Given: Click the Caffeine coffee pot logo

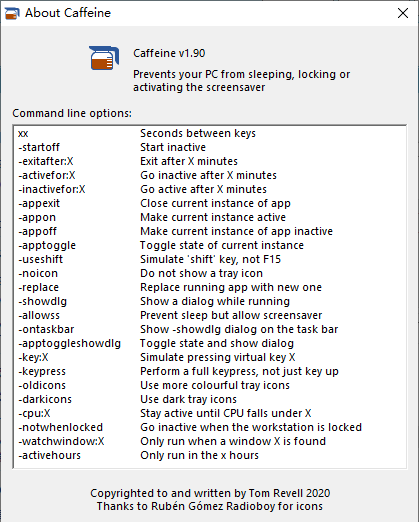Looking at the screenshot, I should [x=104, y=58].
